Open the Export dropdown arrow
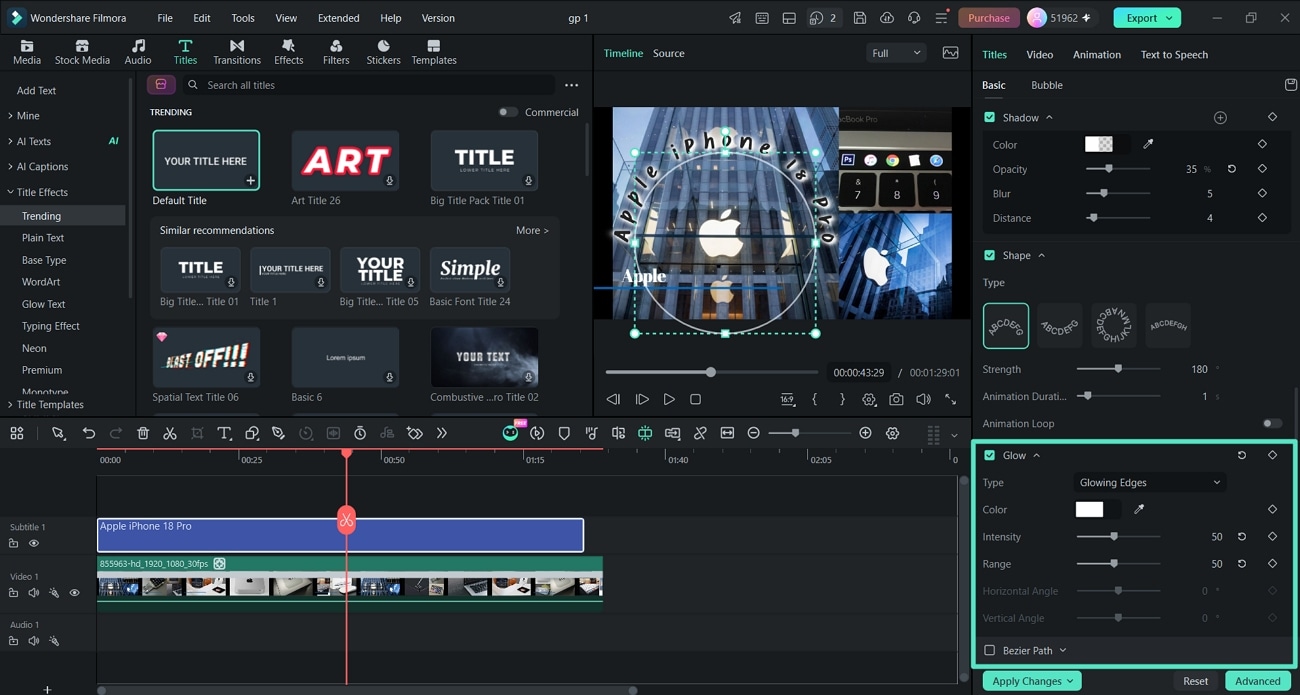 1168,18
